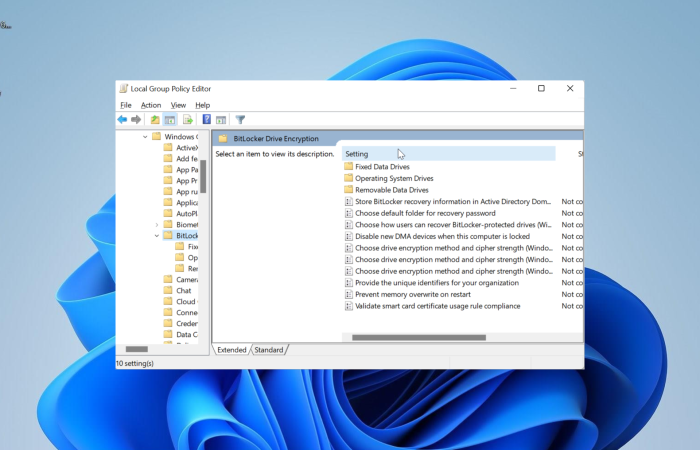700x450 pixels.
Task: Click the Removable Data Drives folder icon
Action: [349, 190]
